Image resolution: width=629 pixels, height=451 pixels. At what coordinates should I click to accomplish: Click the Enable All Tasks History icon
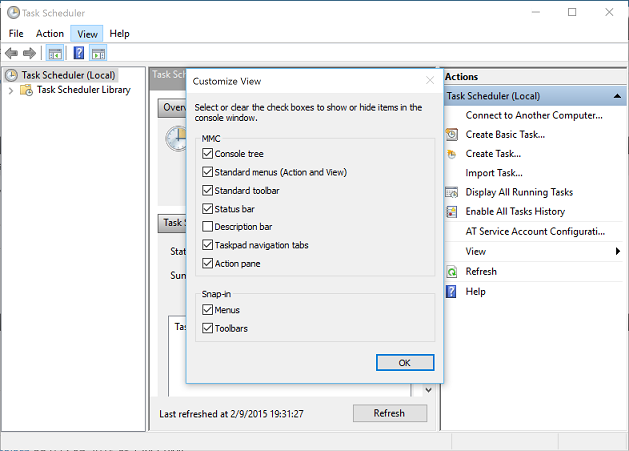pyautogui.click(x=452, y=212)
